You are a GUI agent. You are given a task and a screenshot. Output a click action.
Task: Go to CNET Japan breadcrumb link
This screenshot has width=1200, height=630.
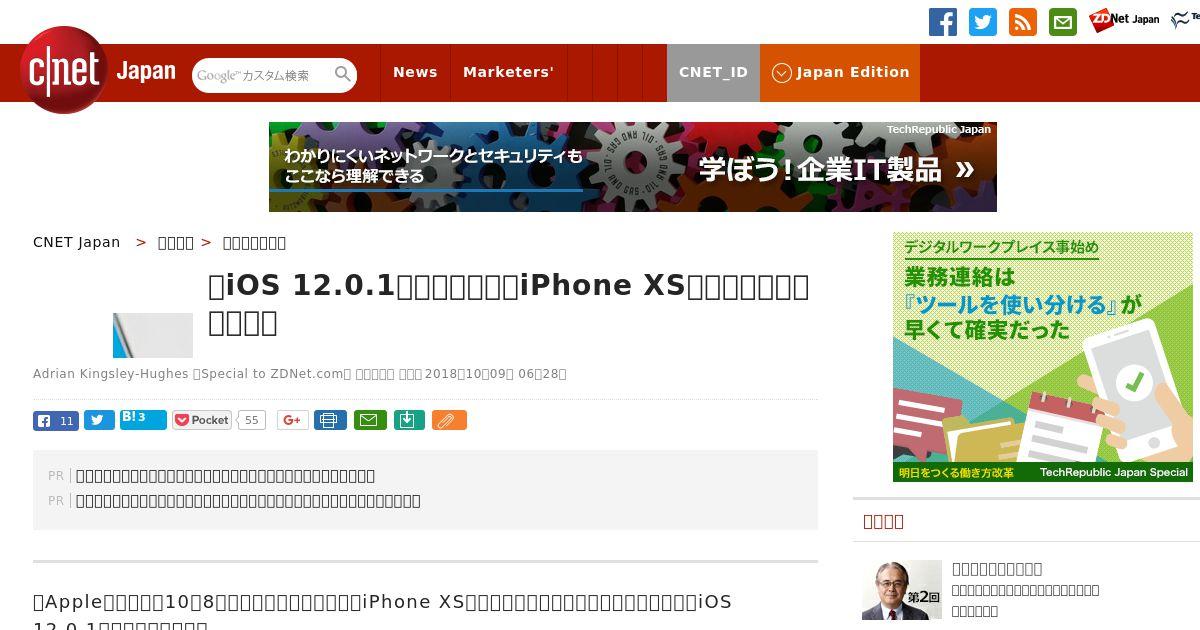[x=77, y=242]
